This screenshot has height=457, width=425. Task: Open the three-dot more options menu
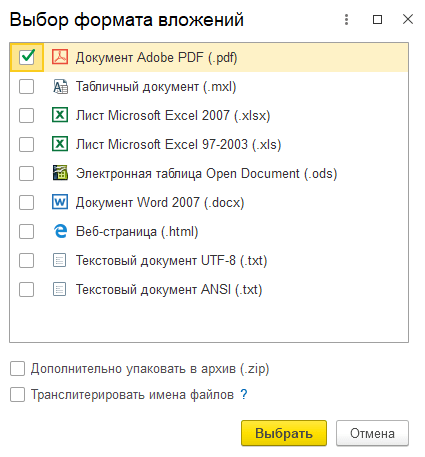tap(346, 19)
